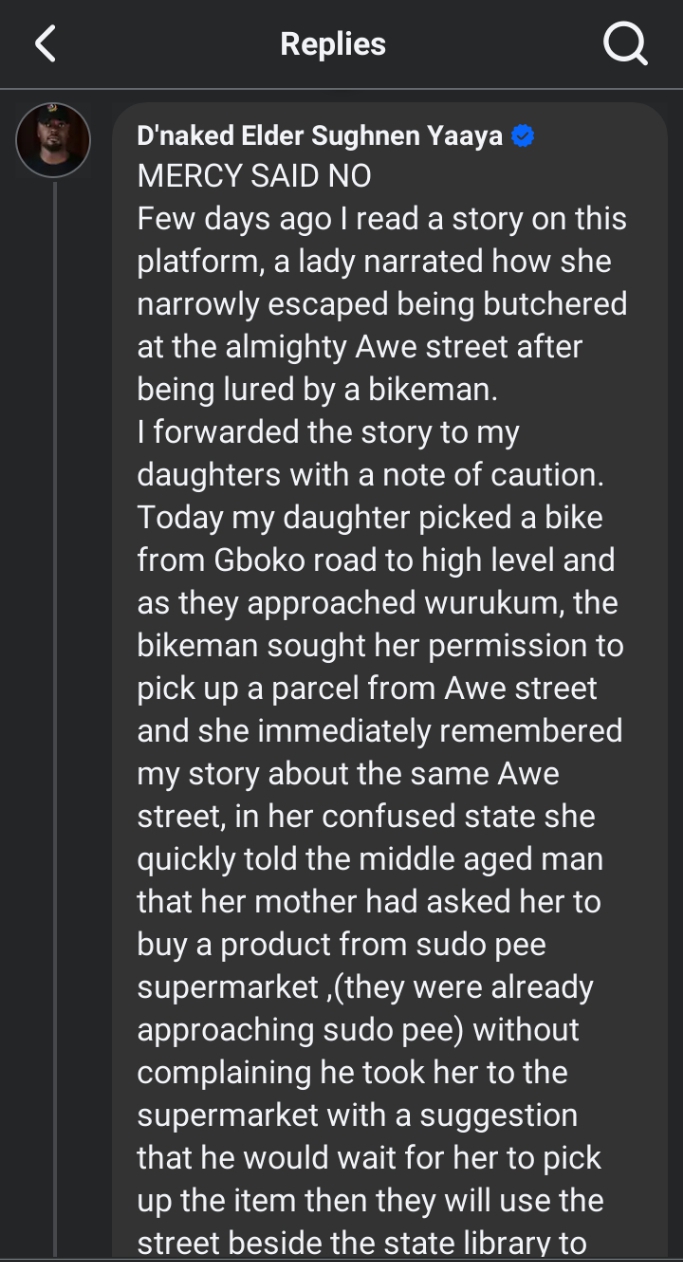This screenshot has width=683, height=1262.
Task: Tap the line 'supermarket with a suggestion'
Action: [x=357, y=1114]
